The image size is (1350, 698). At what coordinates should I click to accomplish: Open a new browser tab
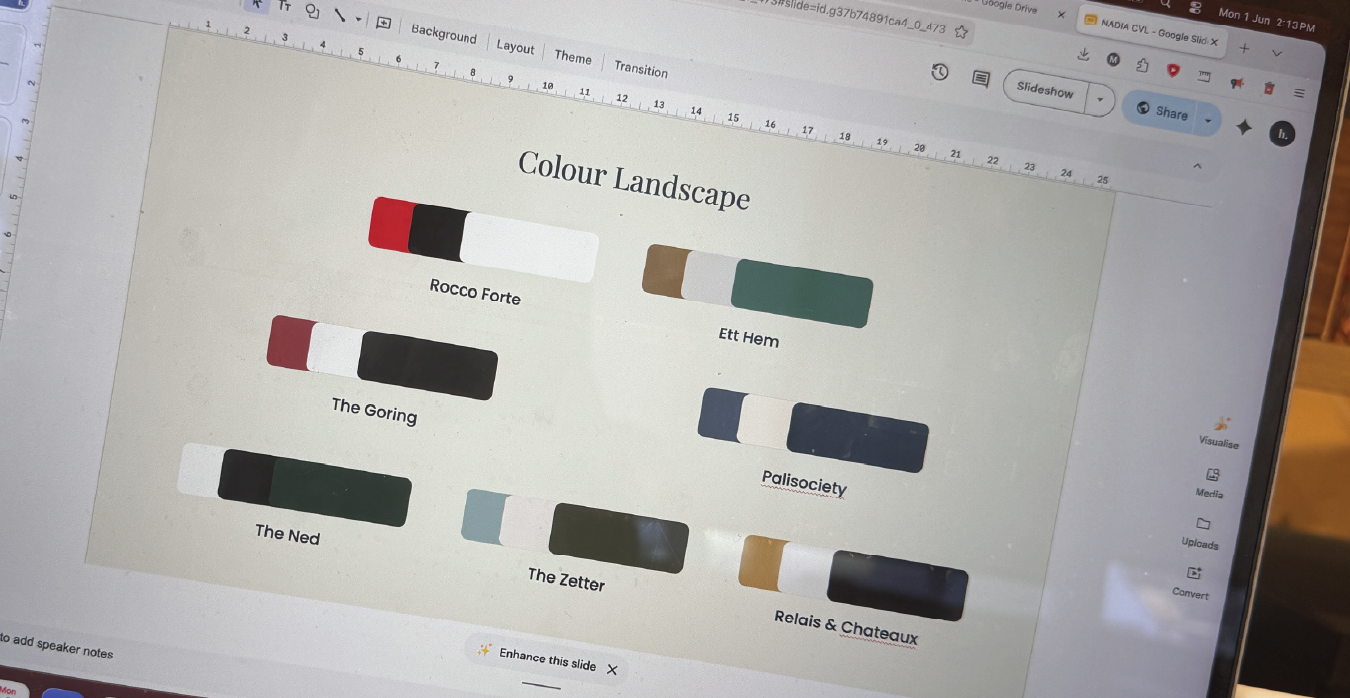click(1245, 46)
